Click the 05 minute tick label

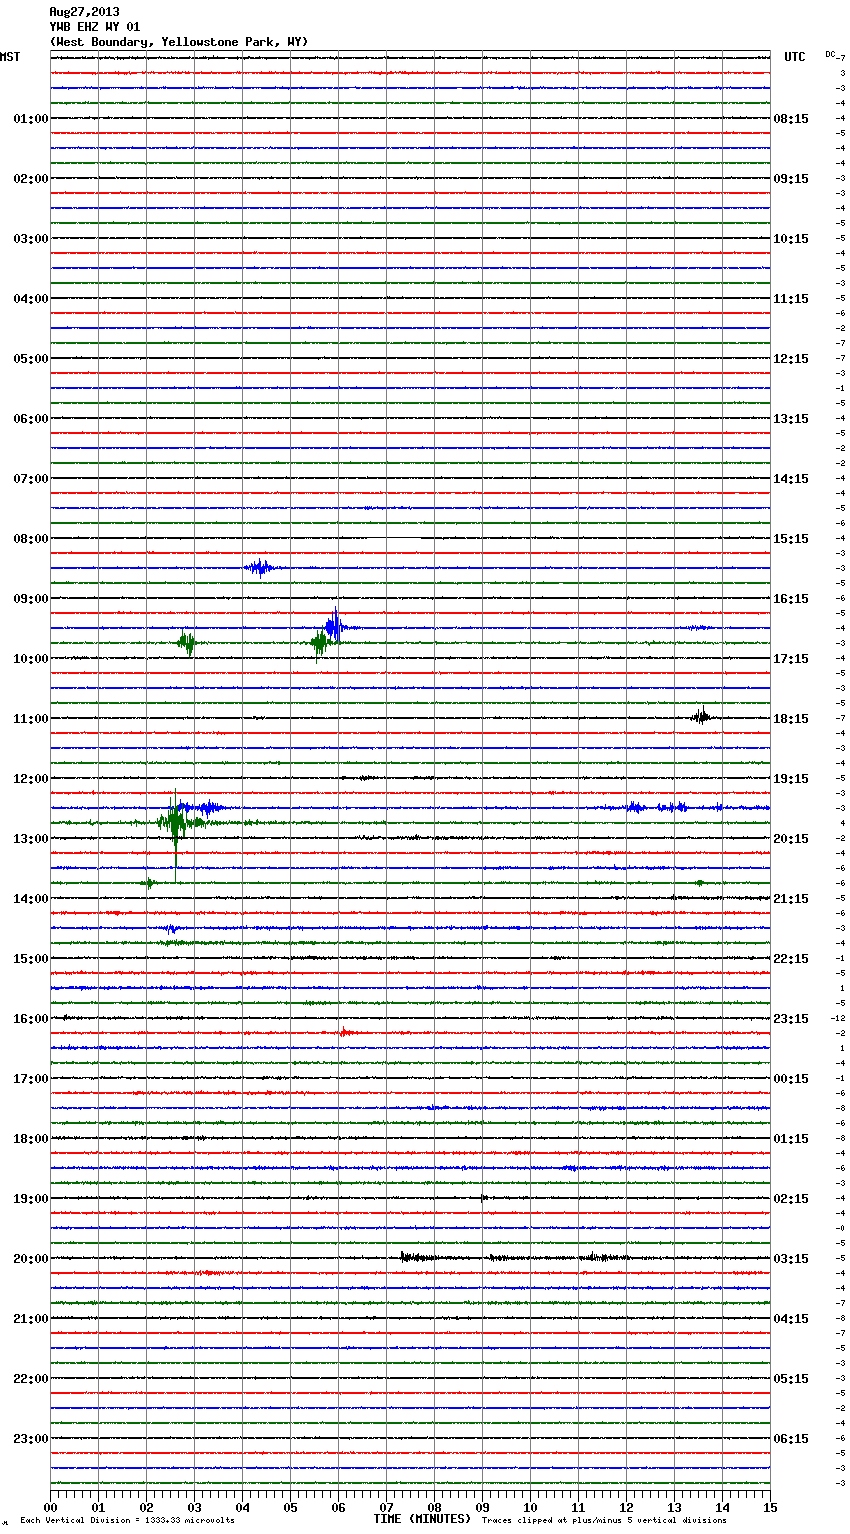tap(290, 1507)
